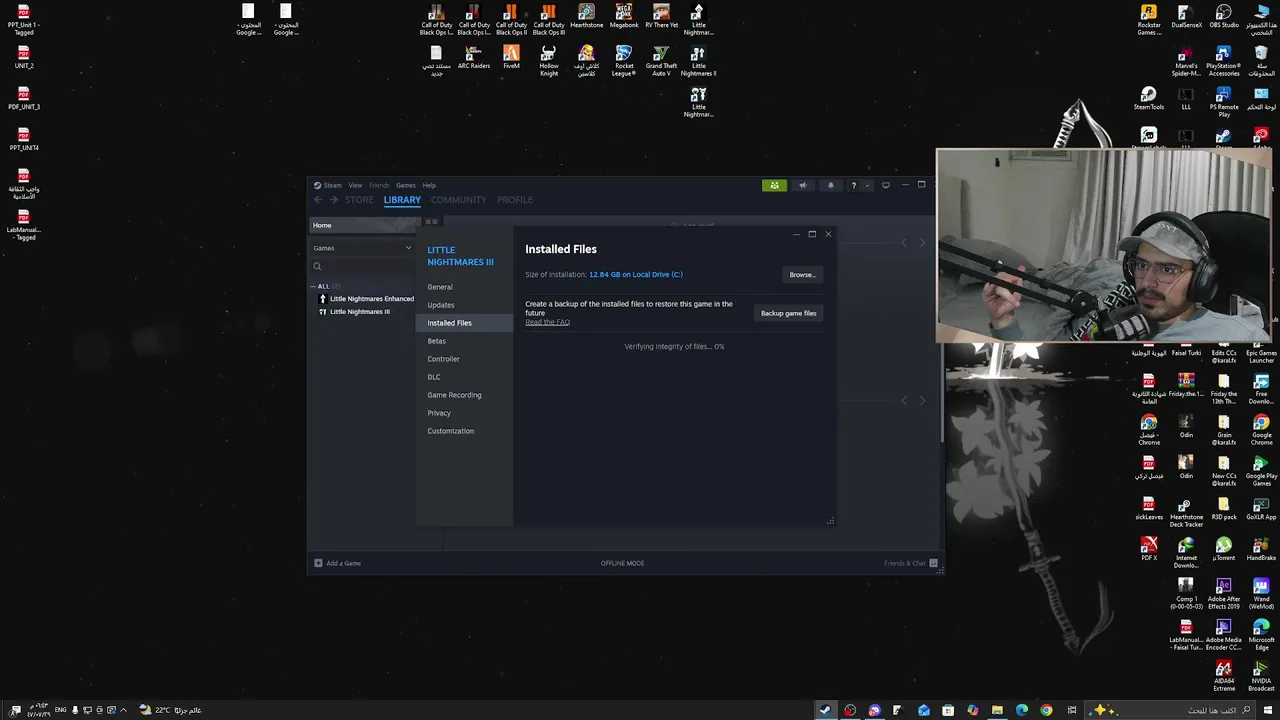Open ARC Raiders desktop shortcut
This screenshot has width=1280, height=720.
[474, 57]
